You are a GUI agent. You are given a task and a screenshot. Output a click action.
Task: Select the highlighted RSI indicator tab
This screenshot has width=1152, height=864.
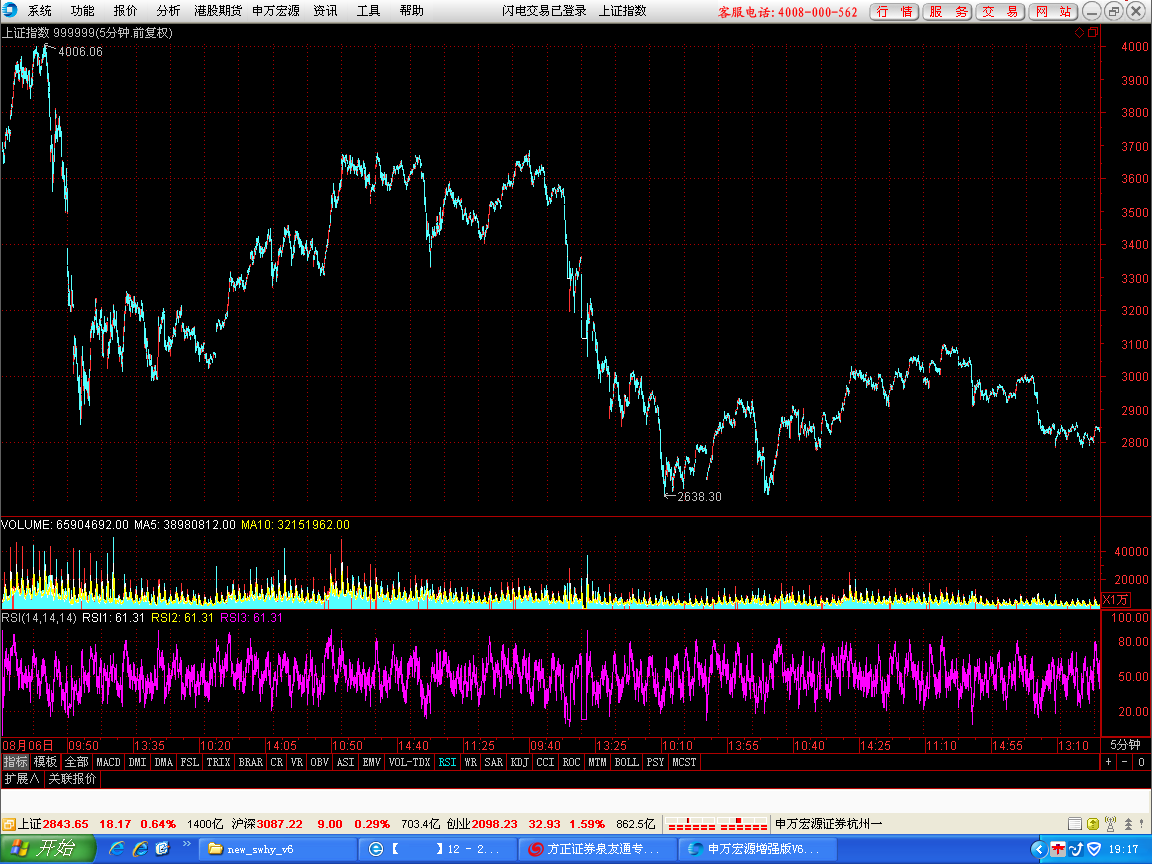click(x=447, y=762)
